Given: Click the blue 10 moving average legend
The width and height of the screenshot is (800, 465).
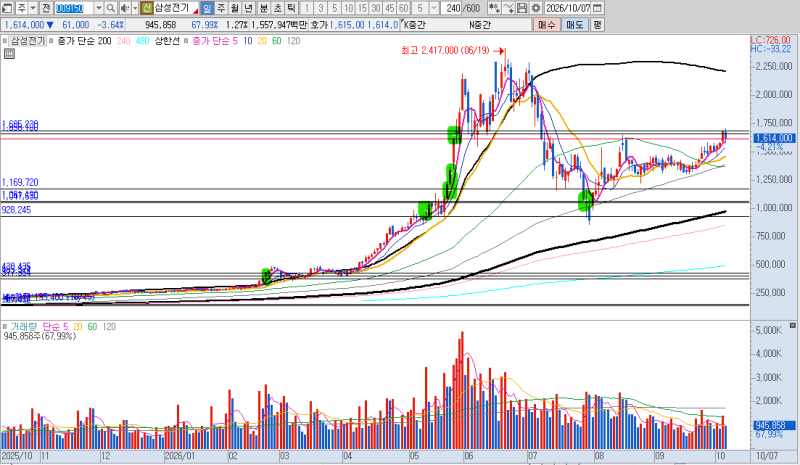Looking at the screenshot, I should 247,41.
